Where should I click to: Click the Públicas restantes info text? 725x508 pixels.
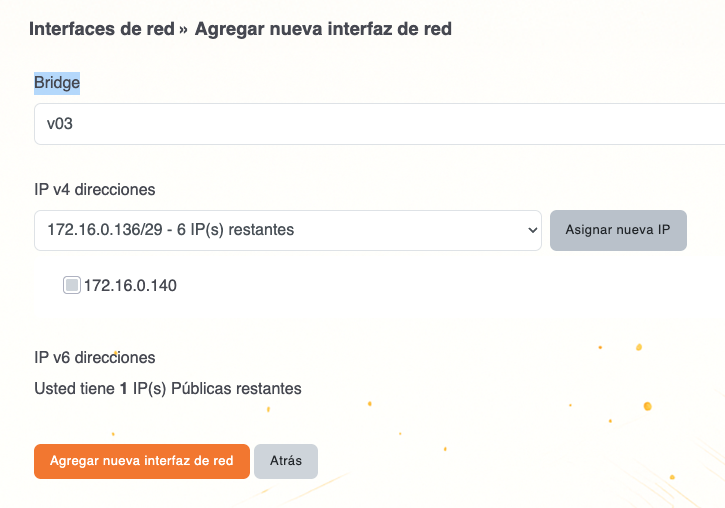tap(236, 388)
